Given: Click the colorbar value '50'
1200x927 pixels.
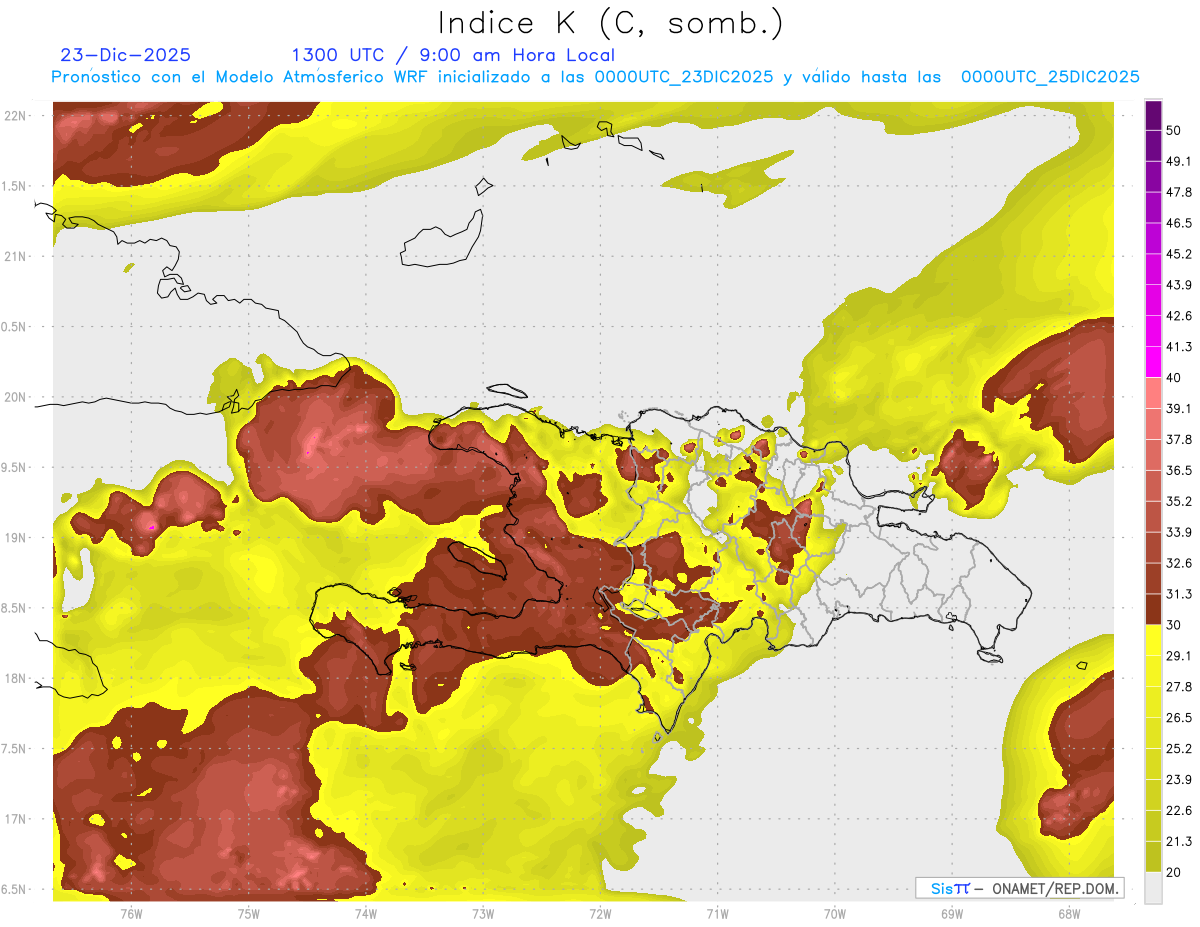Looking at the screenshot, I should pyautogui.click(x=1175, y=130).
